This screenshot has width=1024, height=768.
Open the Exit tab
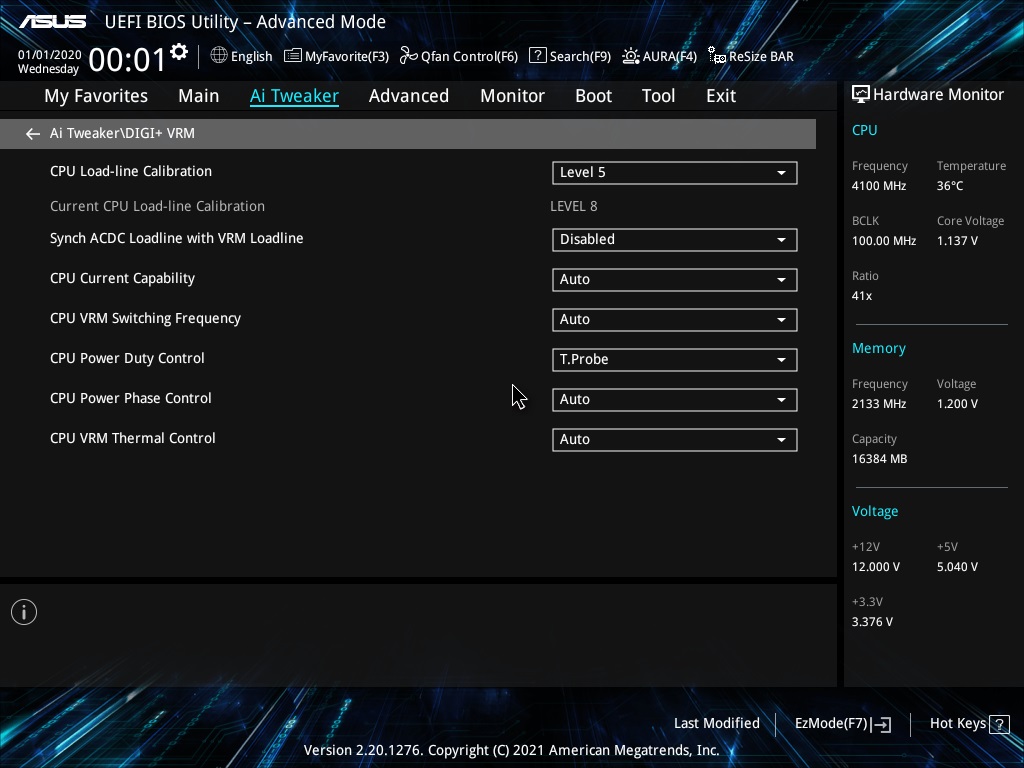tap(721, 95)
